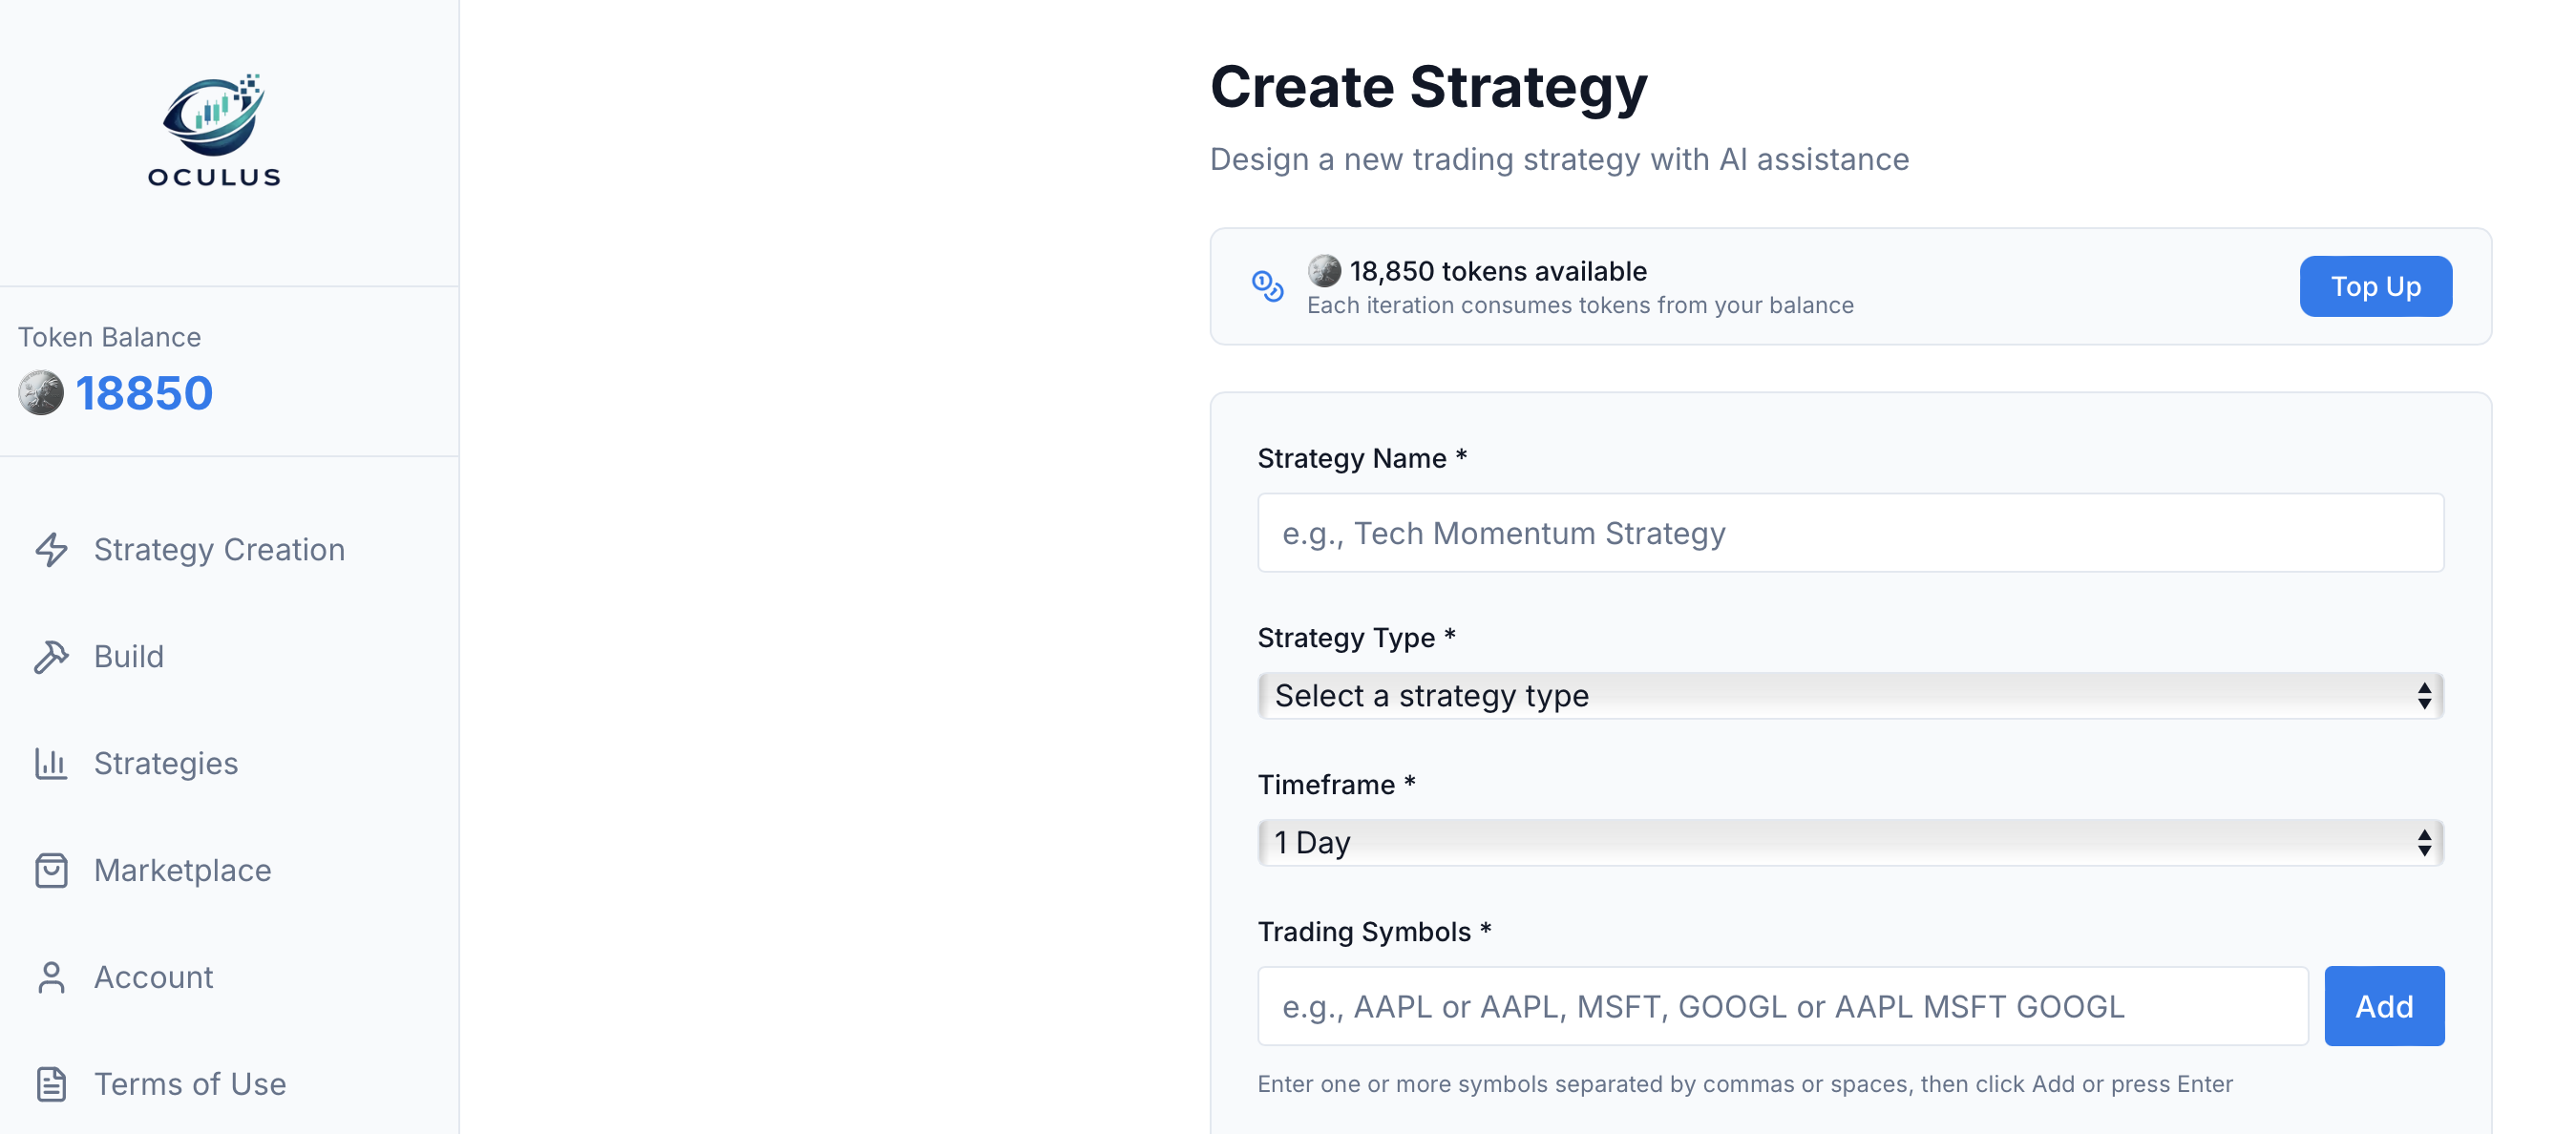Click the Strategy Name input field
Screen dimensions: 2576x1134
coord(1849,532)
